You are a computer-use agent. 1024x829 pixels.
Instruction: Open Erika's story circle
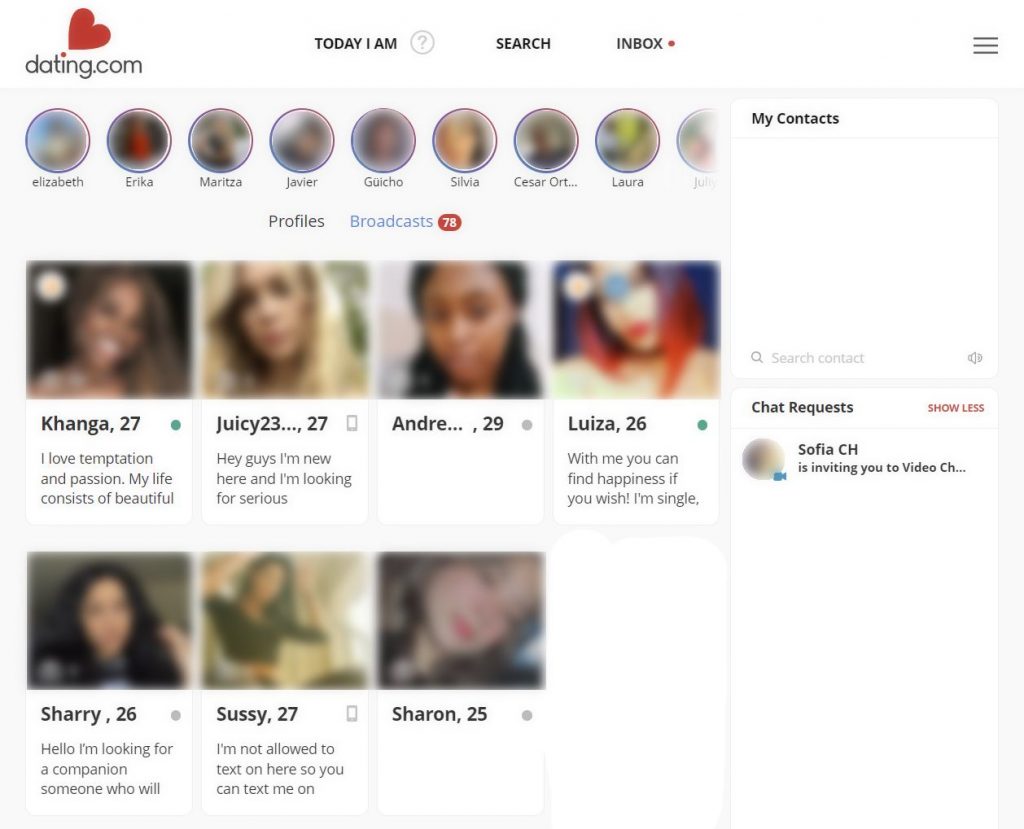pos(139,140)
